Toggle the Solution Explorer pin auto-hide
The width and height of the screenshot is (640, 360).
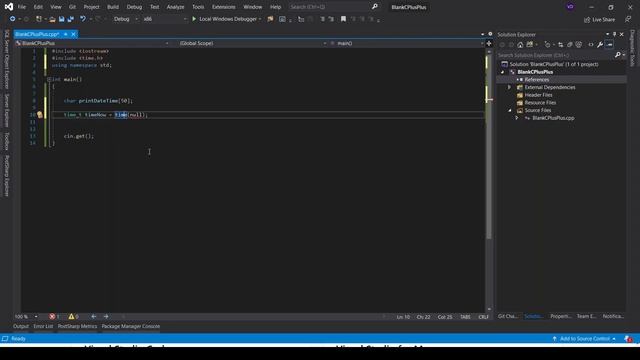[x=614, y=34]
